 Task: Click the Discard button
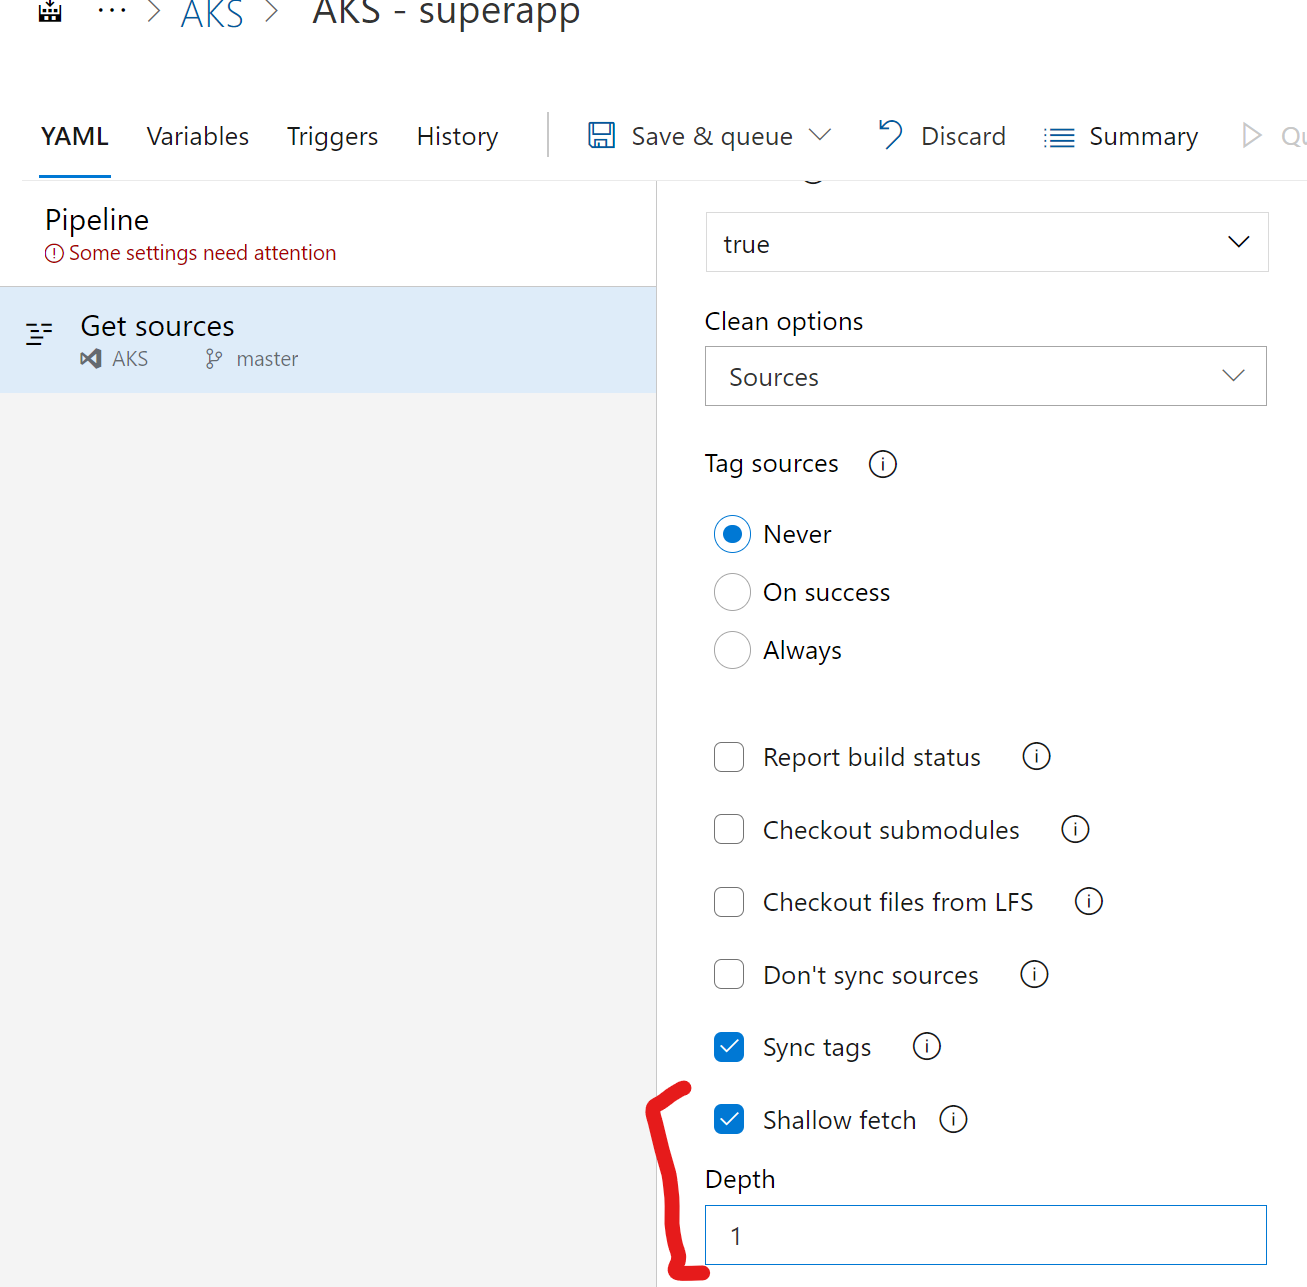tap(962, 135)
